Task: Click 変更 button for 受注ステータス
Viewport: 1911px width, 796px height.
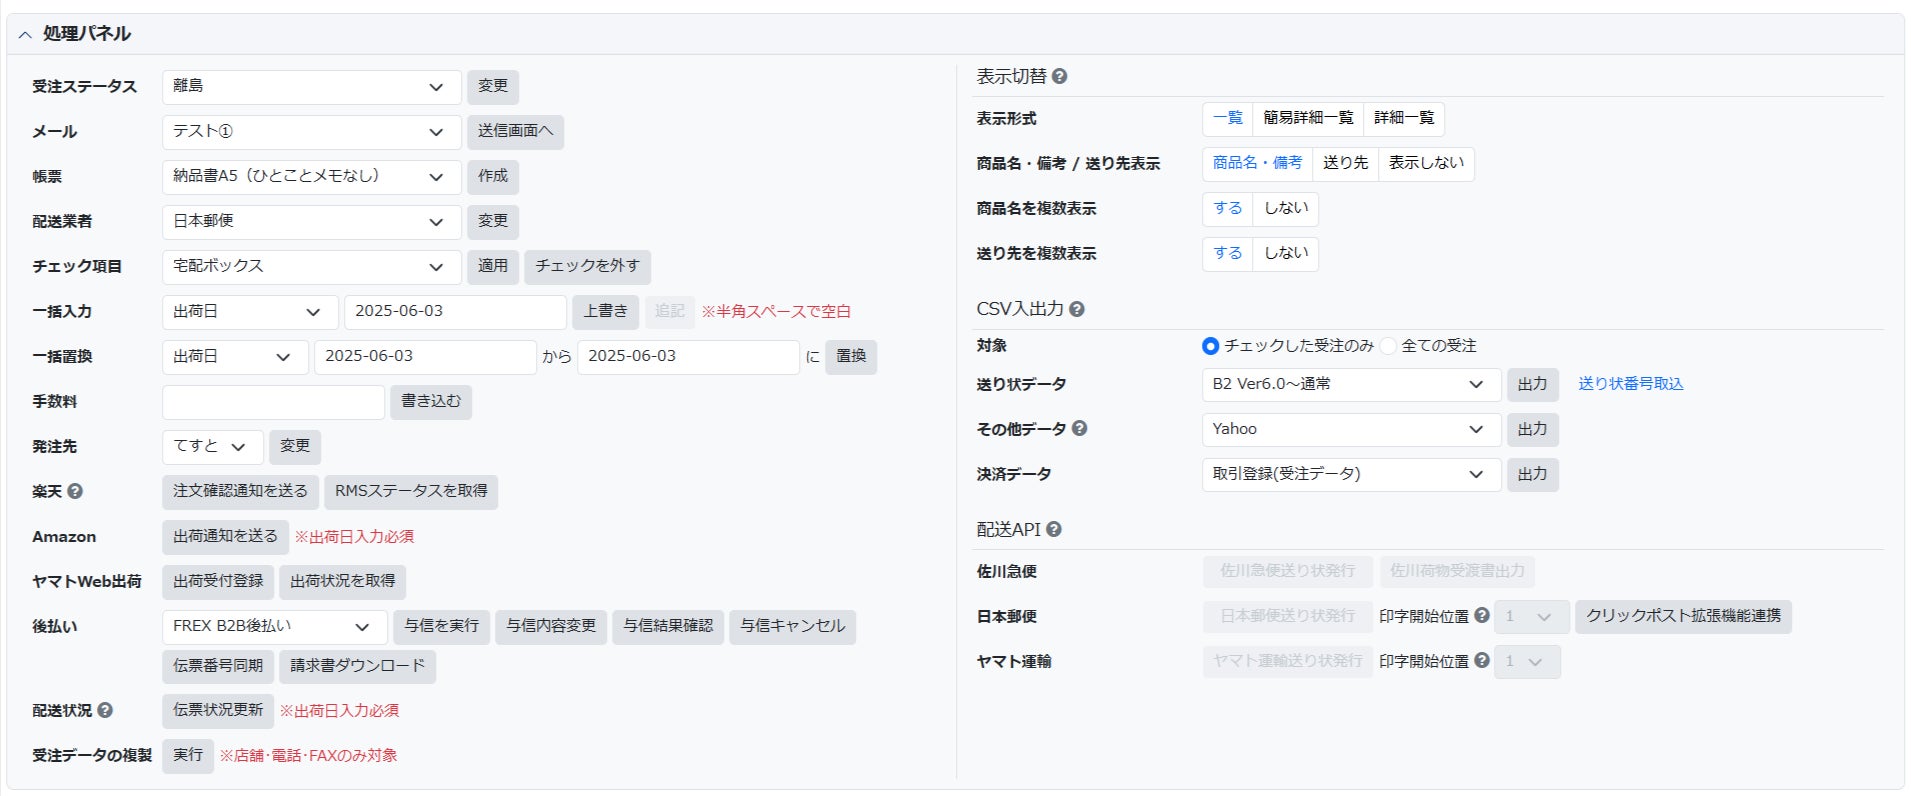Action: pyautogui.click(x=493, y=87)
